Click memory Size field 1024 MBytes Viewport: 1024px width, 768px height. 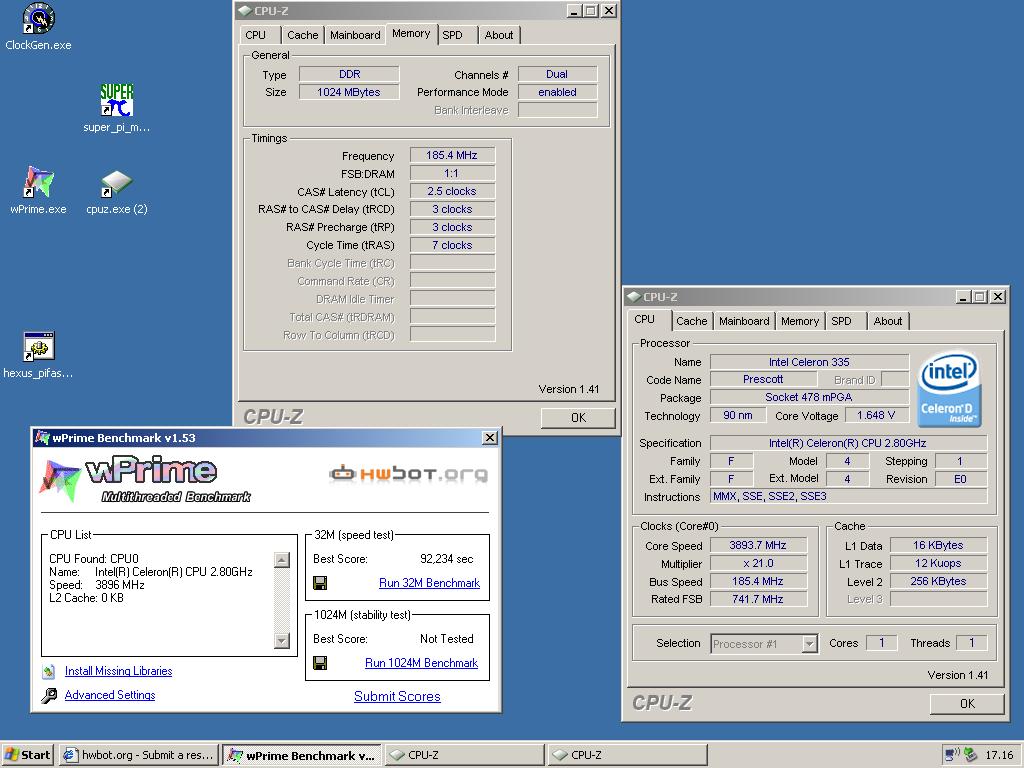point(349,92)
